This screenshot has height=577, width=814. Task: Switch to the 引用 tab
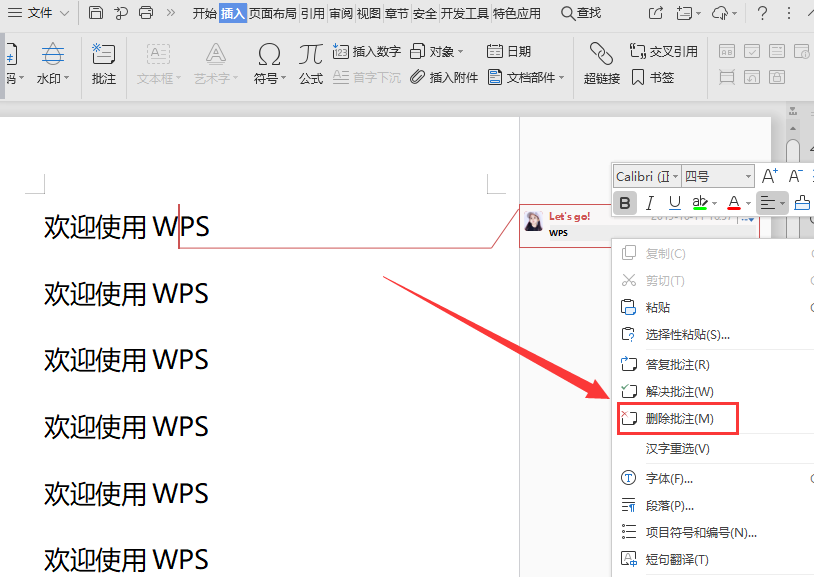click(313, 13)
